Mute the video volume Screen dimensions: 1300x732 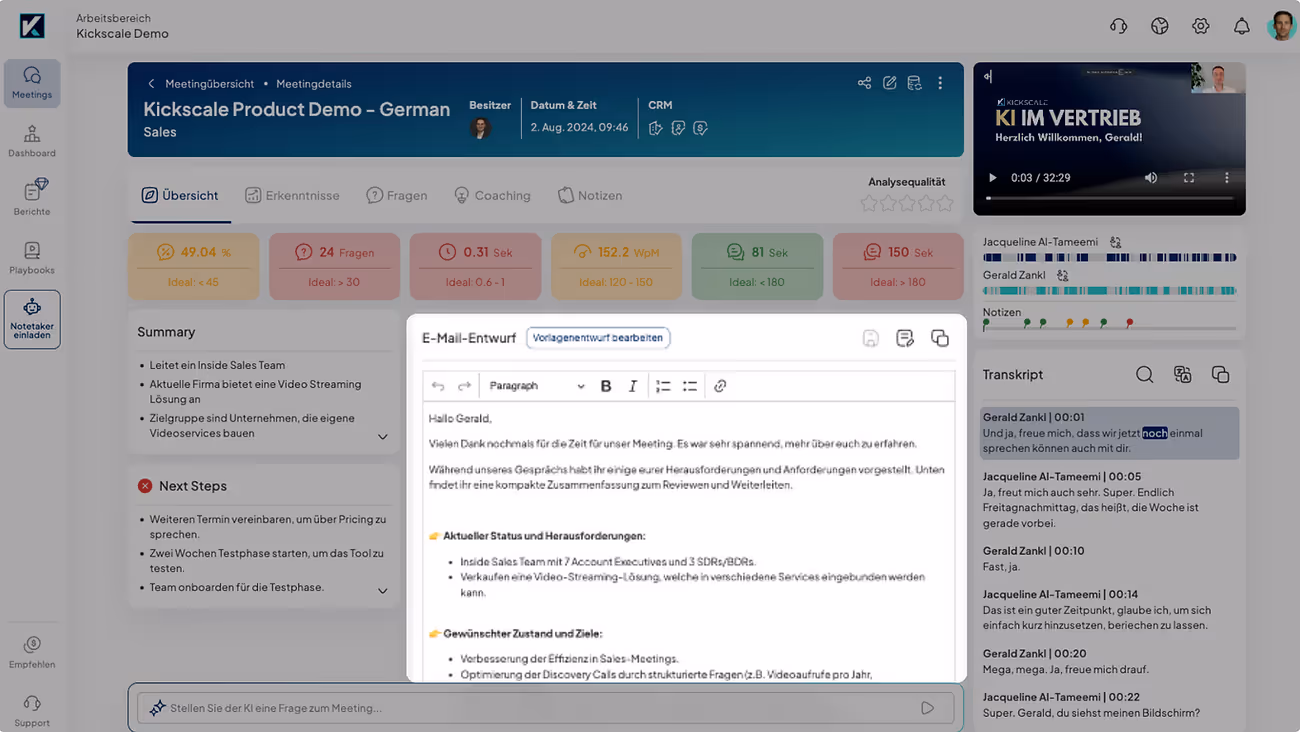(1151, 178)
